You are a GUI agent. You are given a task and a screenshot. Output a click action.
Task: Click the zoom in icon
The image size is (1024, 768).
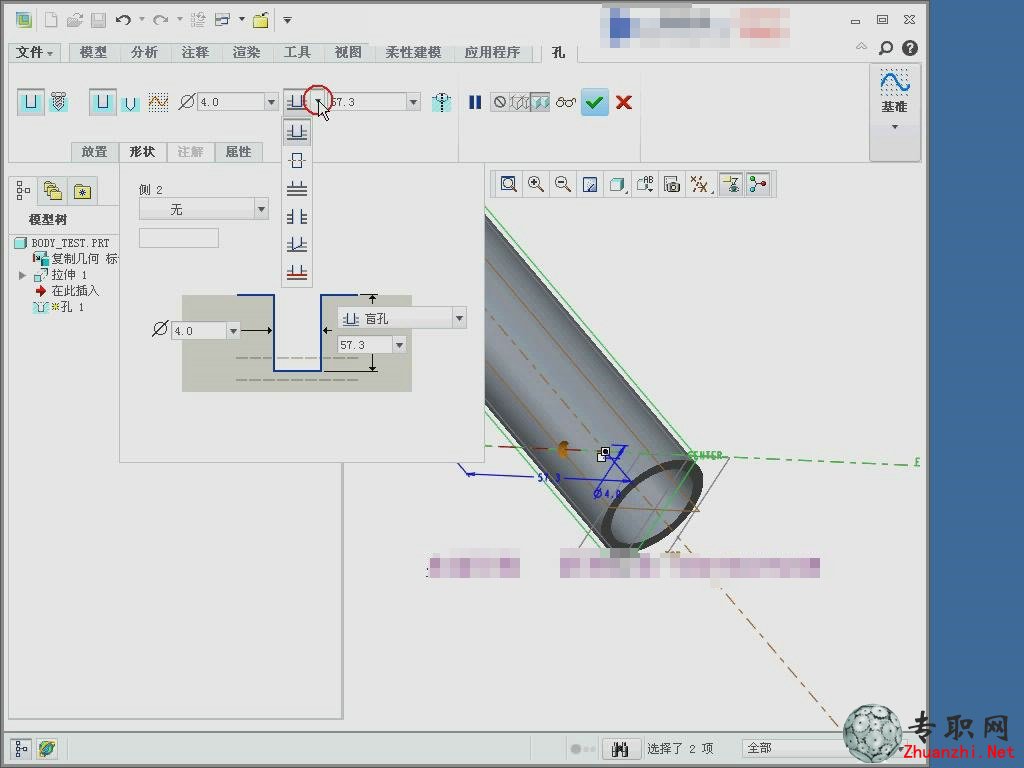tap(536, 184)
